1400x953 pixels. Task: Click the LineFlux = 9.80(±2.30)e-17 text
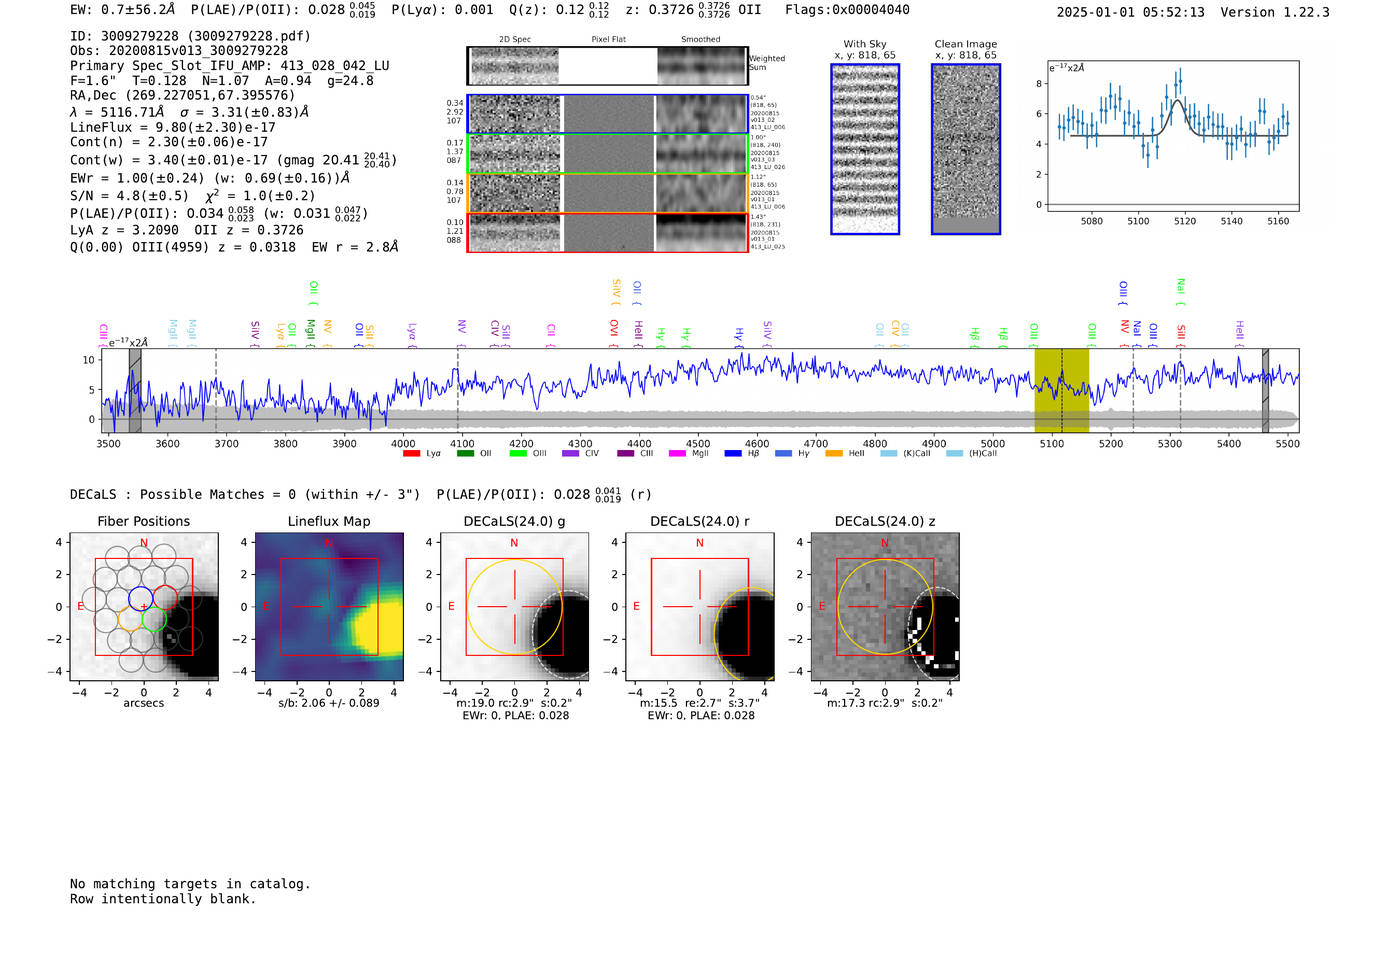click(173, 127)
